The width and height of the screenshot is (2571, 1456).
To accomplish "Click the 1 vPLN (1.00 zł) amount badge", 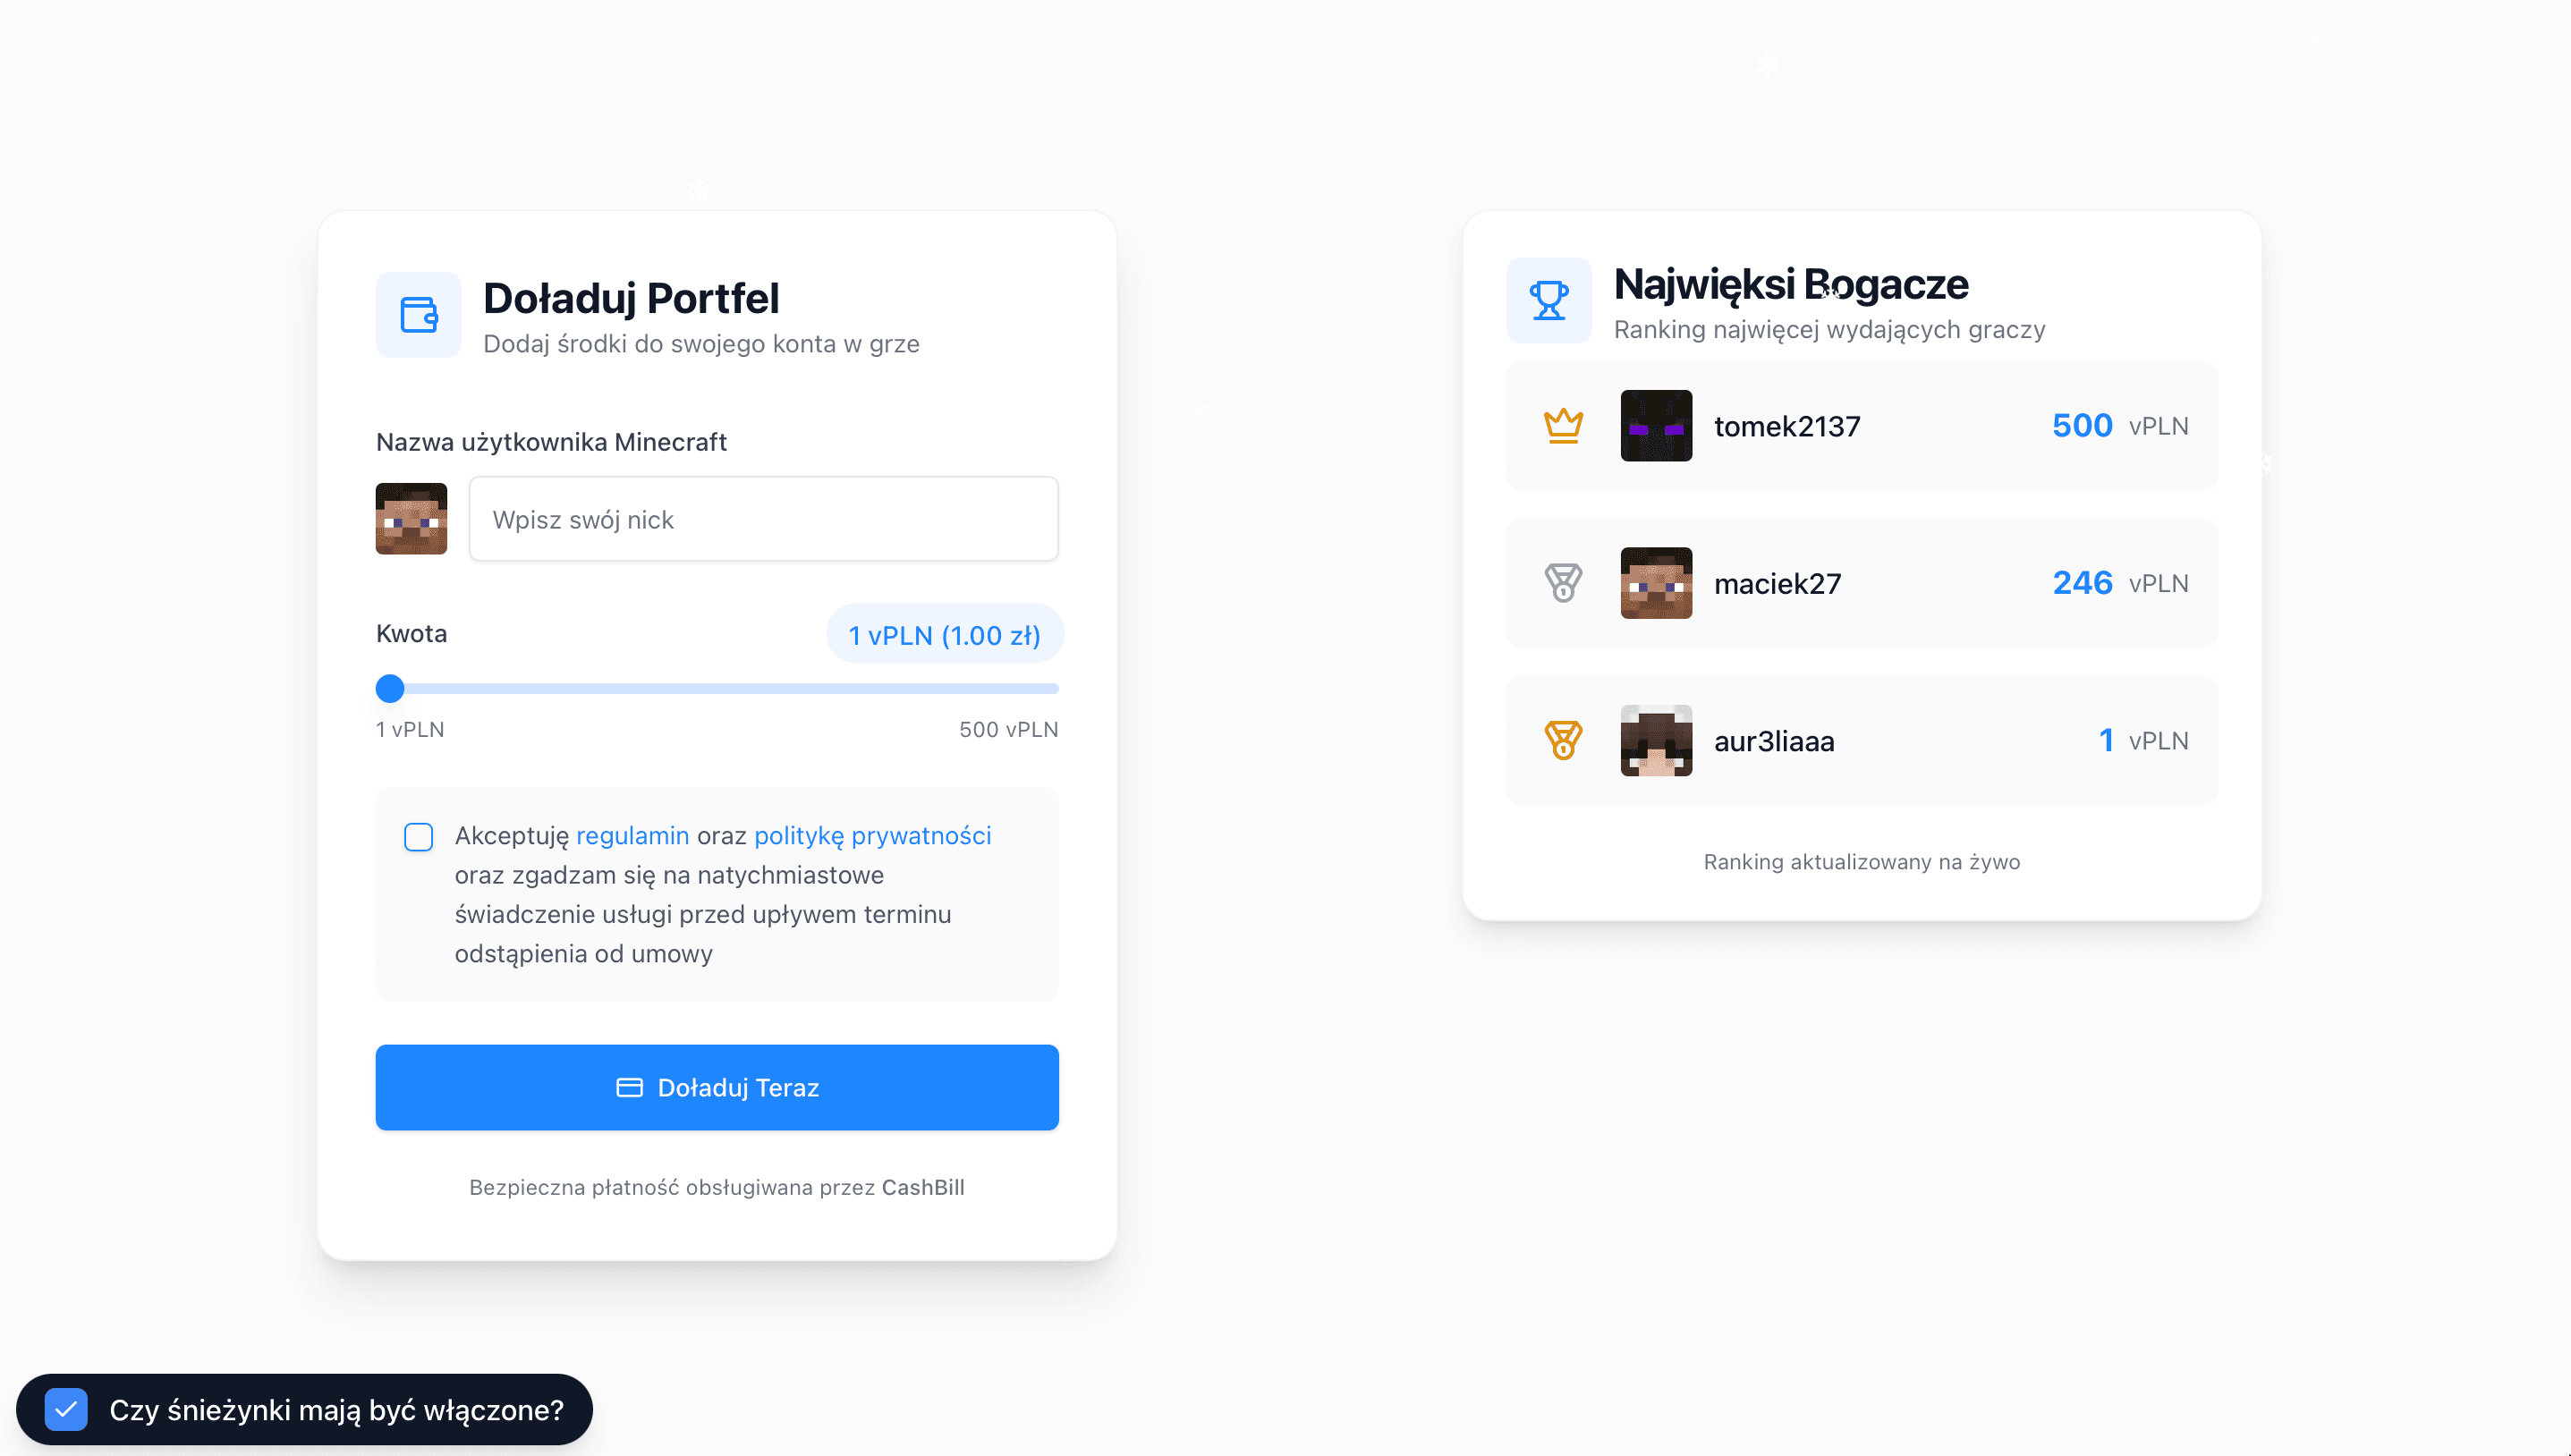I will tap(944, 635).
